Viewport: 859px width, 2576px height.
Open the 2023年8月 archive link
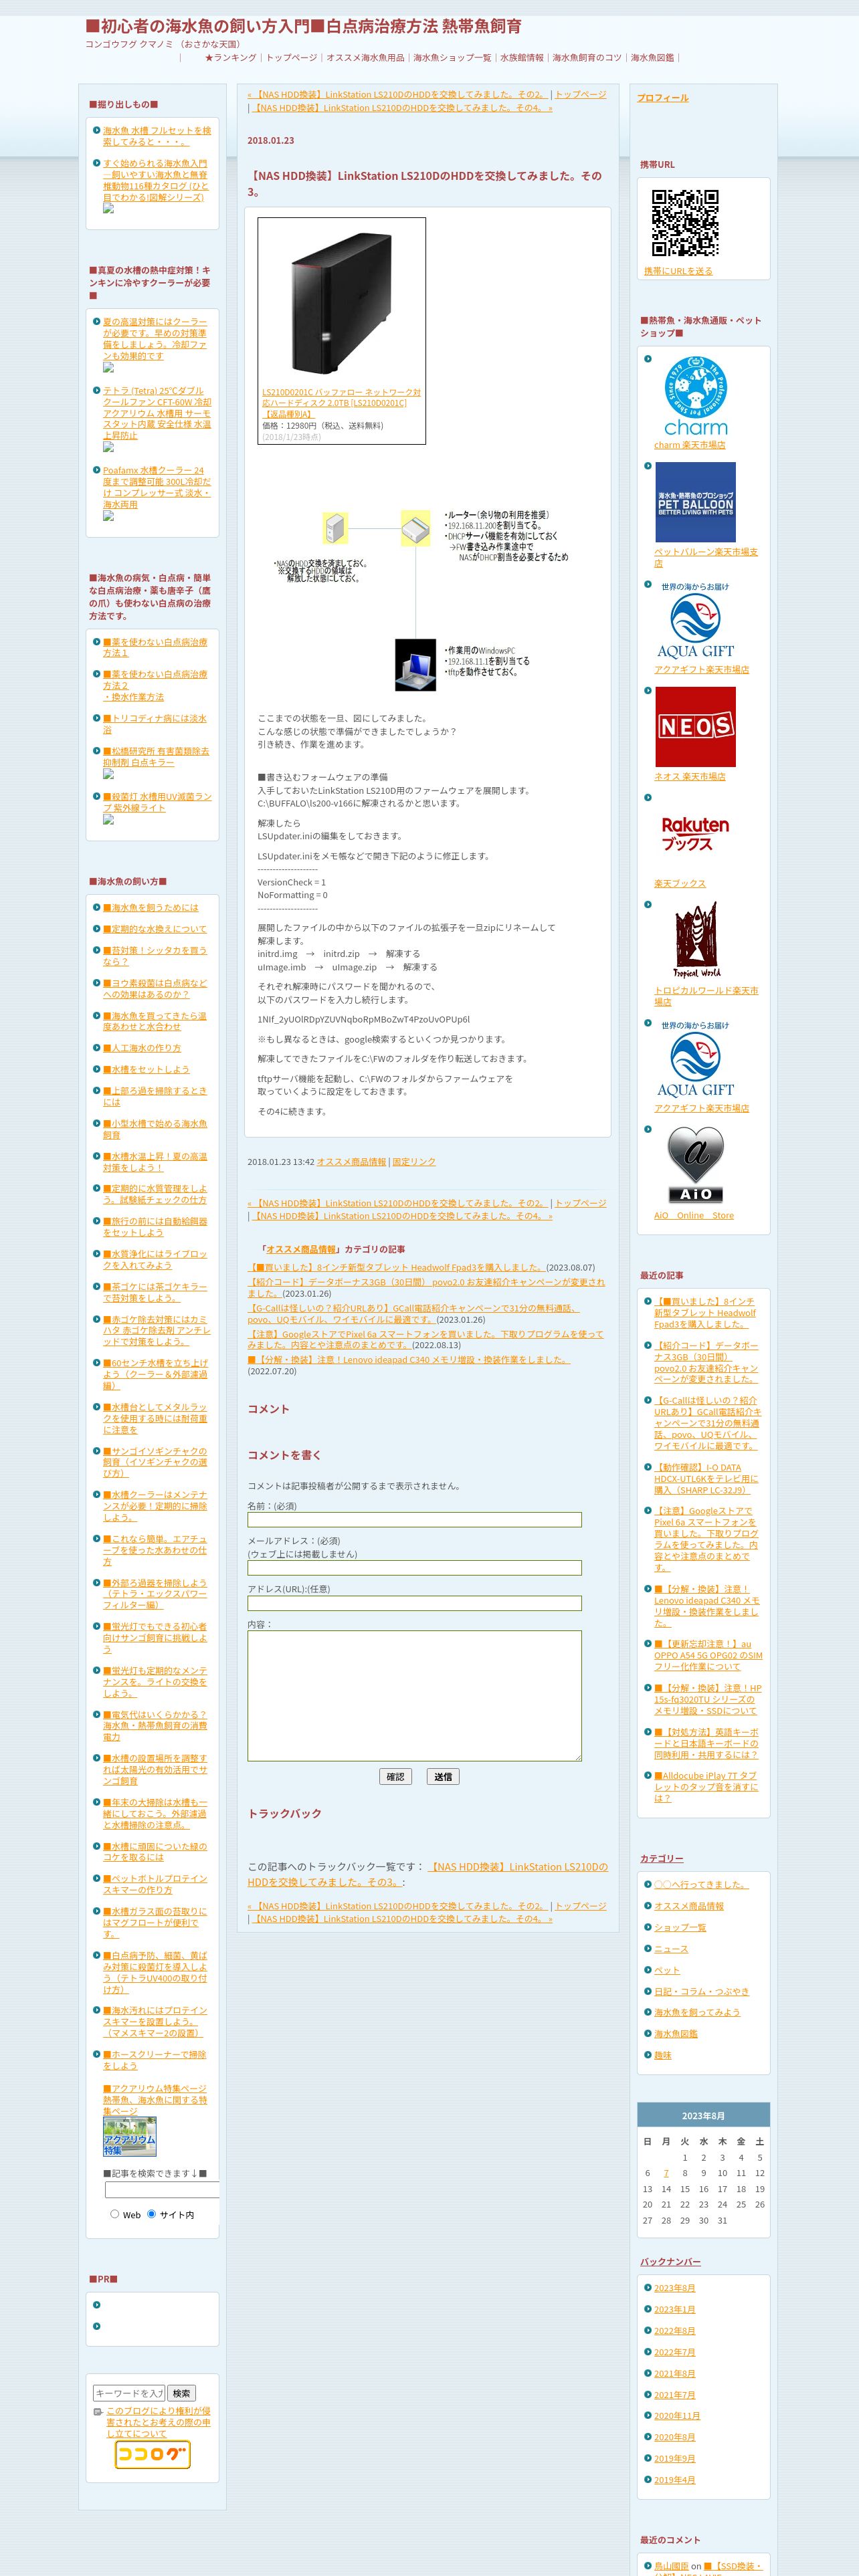tap(674, 2288)
